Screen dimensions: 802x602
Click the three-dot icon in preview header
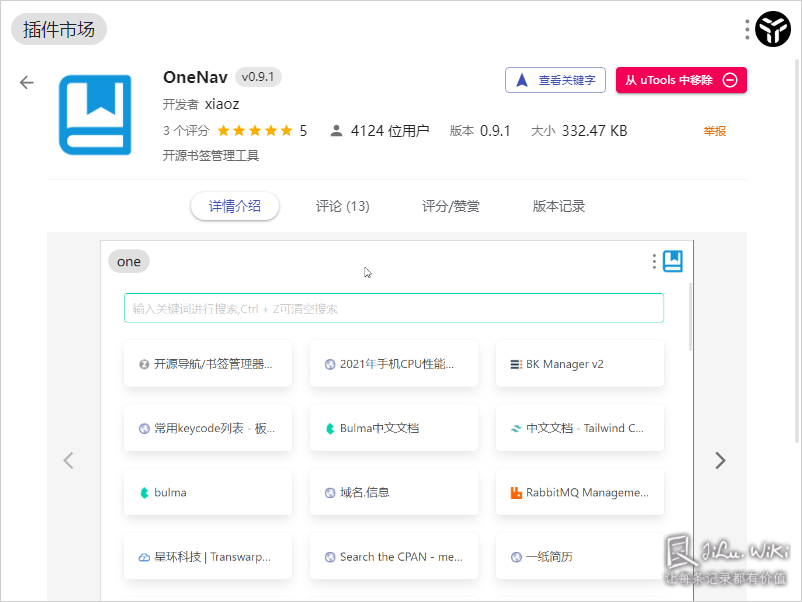(x=654, y=261)
